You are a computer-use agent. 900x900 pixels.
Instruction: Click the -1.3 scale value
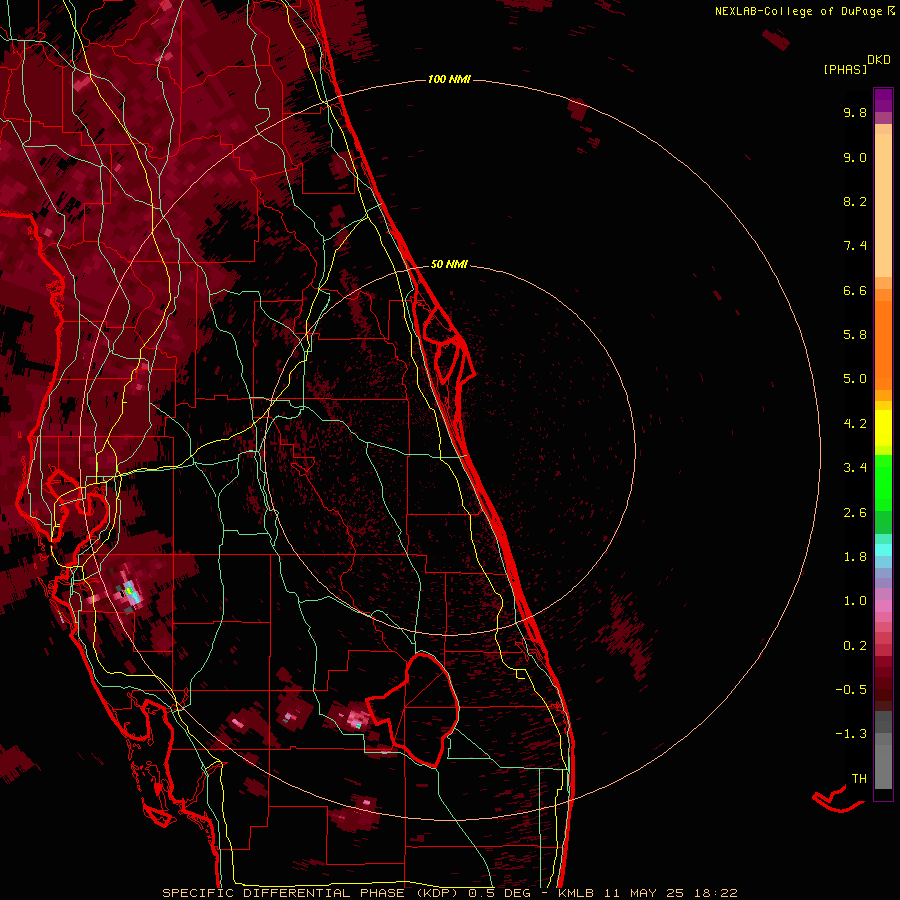pyautogui.click(x=851, y=734)
